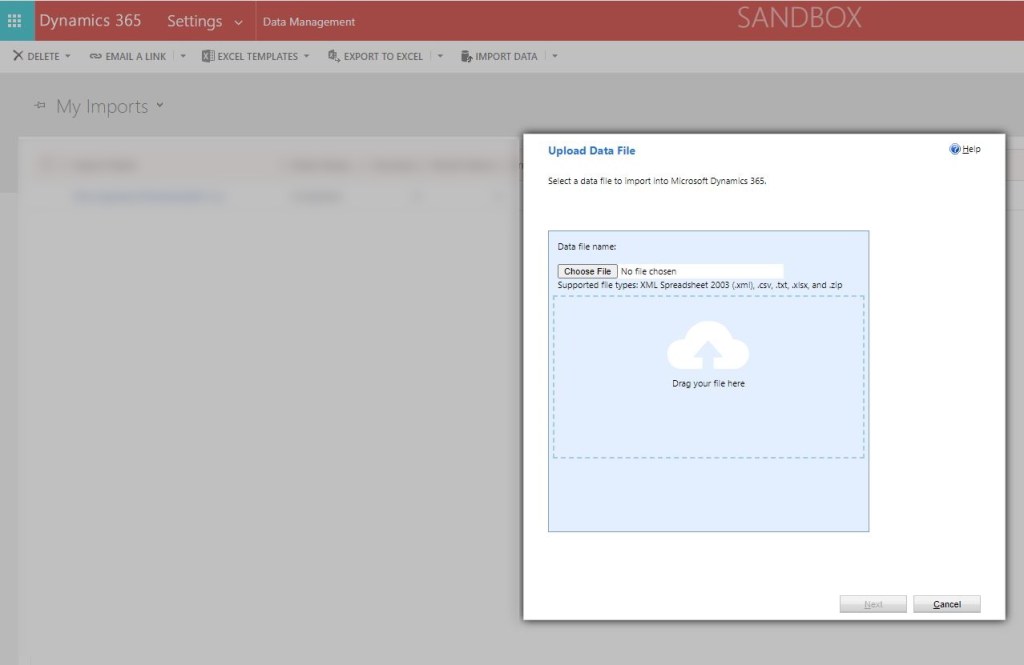This screenshot has height=665, width=1024.
Task: Click the blue Help question mark icon
Action: [x=955, y=149]
